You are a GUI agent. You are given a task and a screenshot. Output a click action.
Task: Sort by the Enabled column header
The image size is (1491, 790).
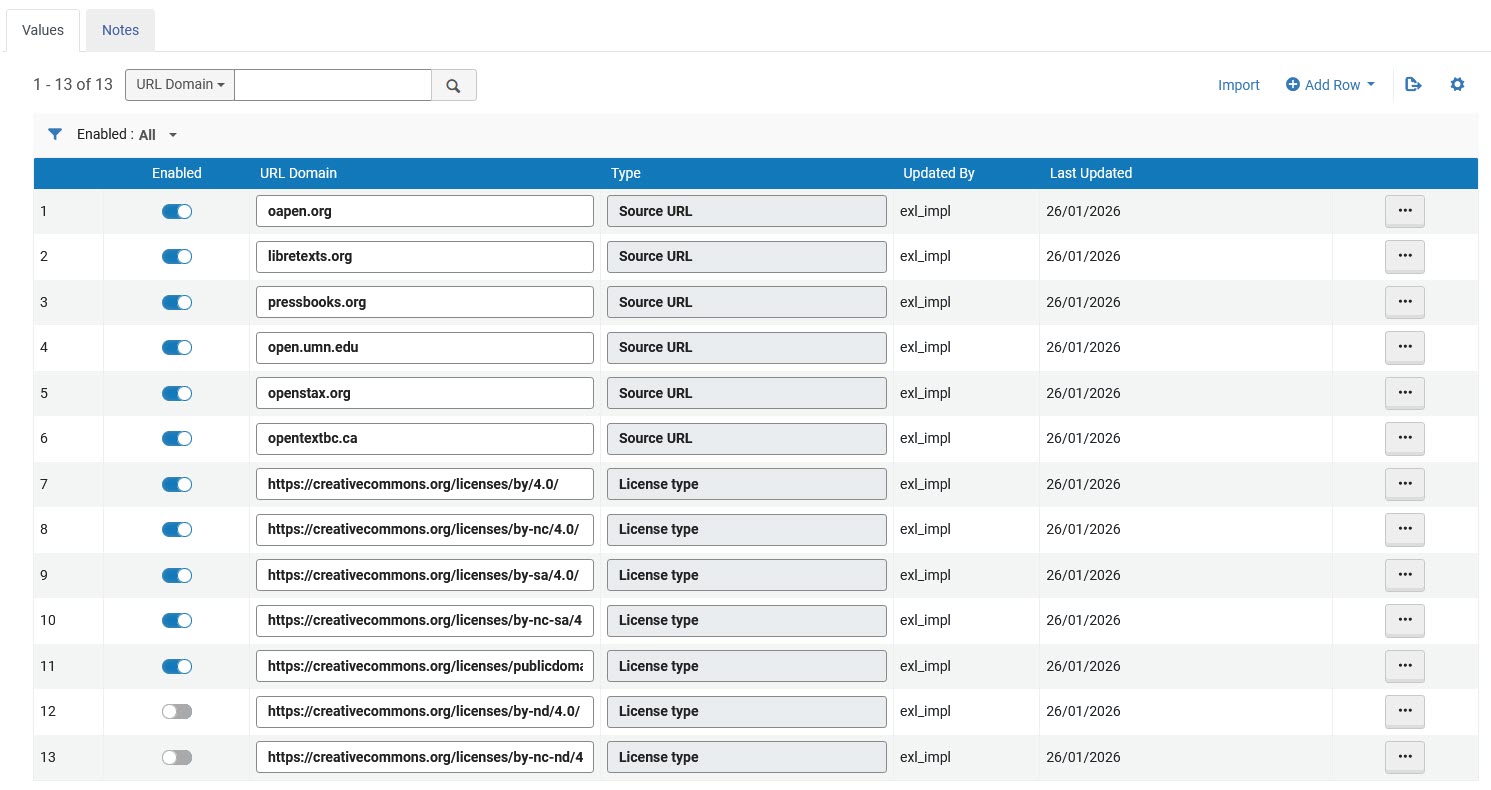[177, 173]
